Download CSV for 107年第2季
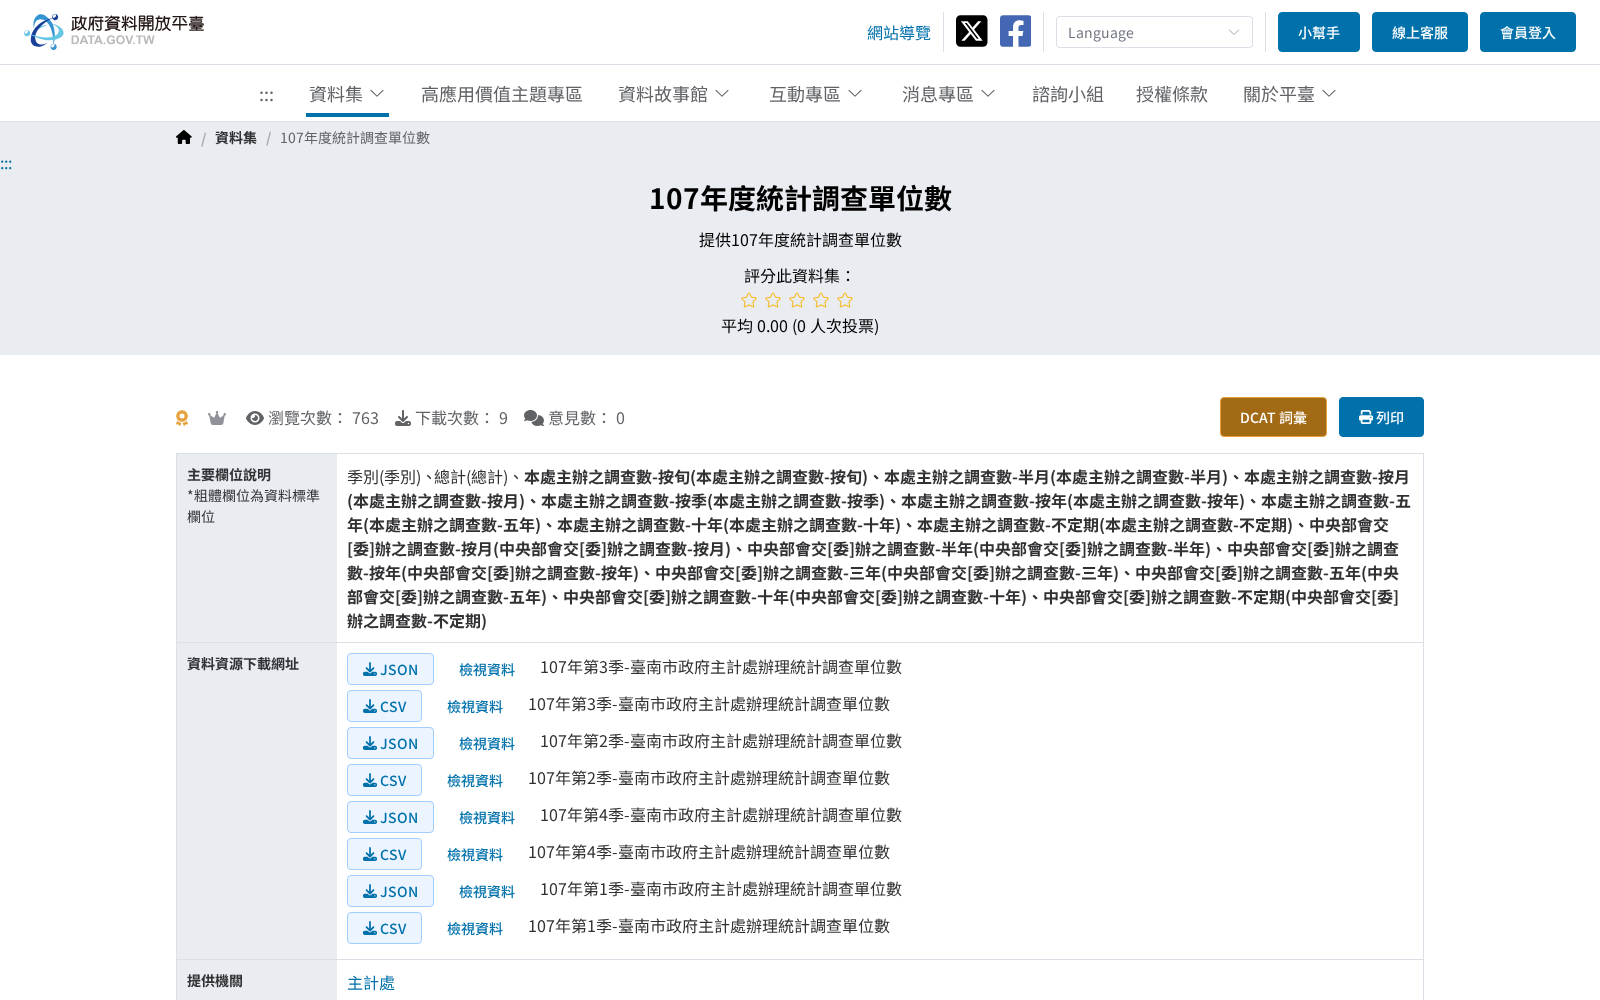The width and height of the screenshot is (1600, 1000). (384, 780)
